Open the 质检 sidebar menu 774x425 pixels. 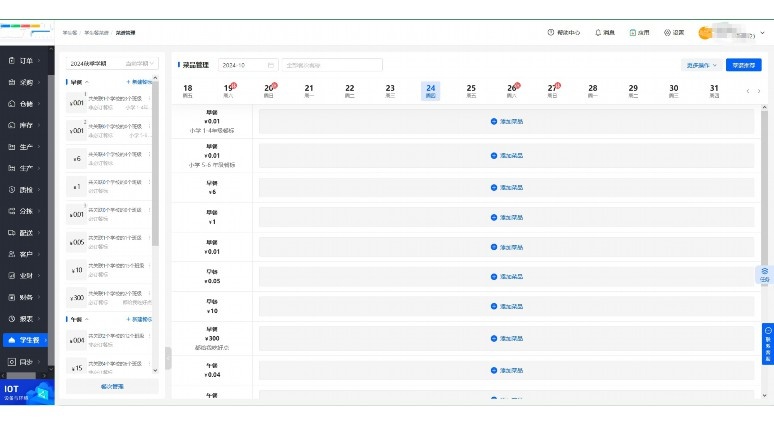tap(25, 190)
